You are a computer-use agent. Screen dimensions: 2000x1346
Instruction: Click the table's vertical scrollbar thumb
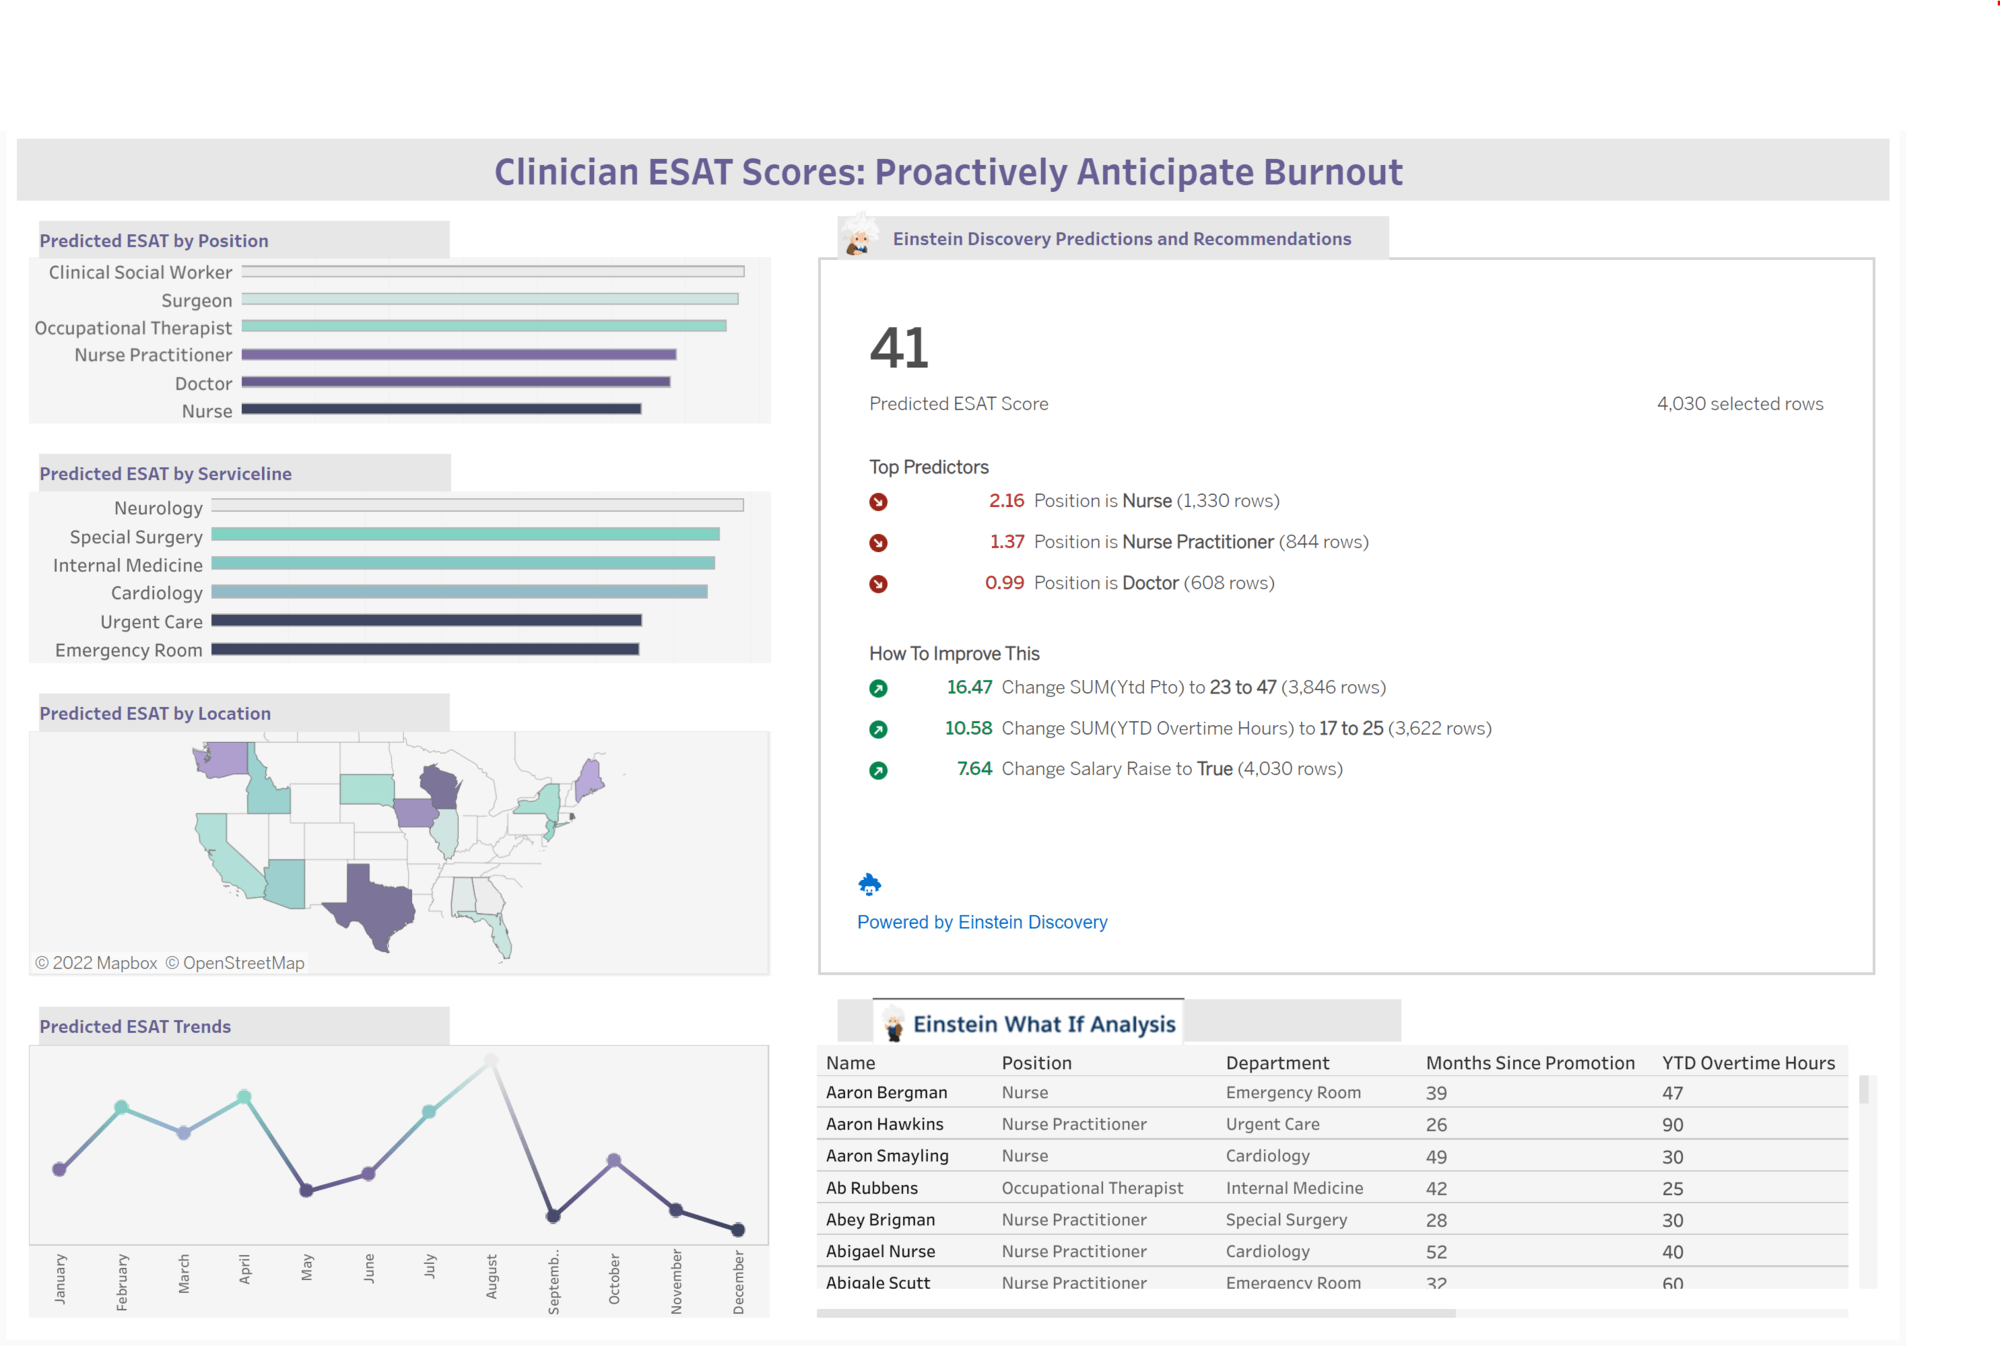(1864, 1089)
